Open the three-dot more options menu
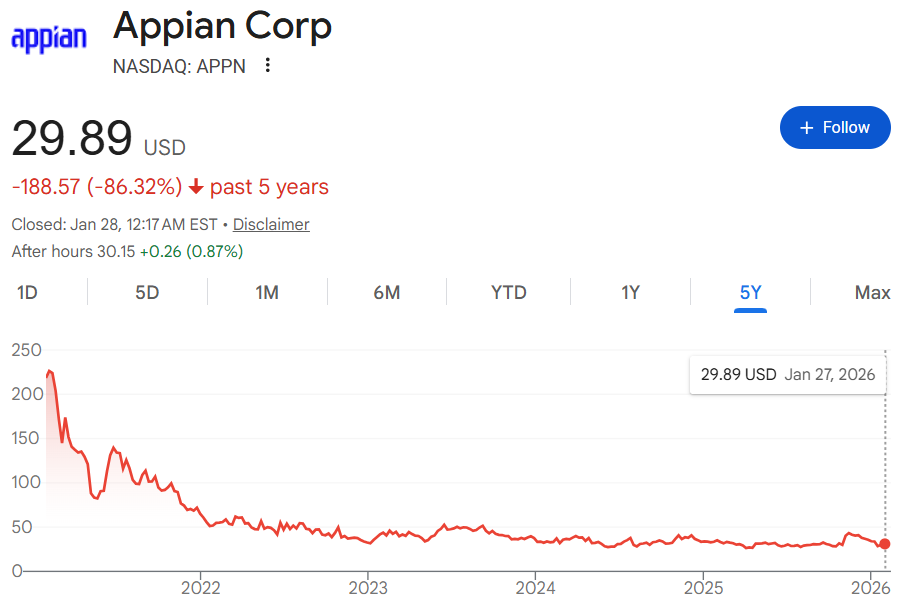 267,66
